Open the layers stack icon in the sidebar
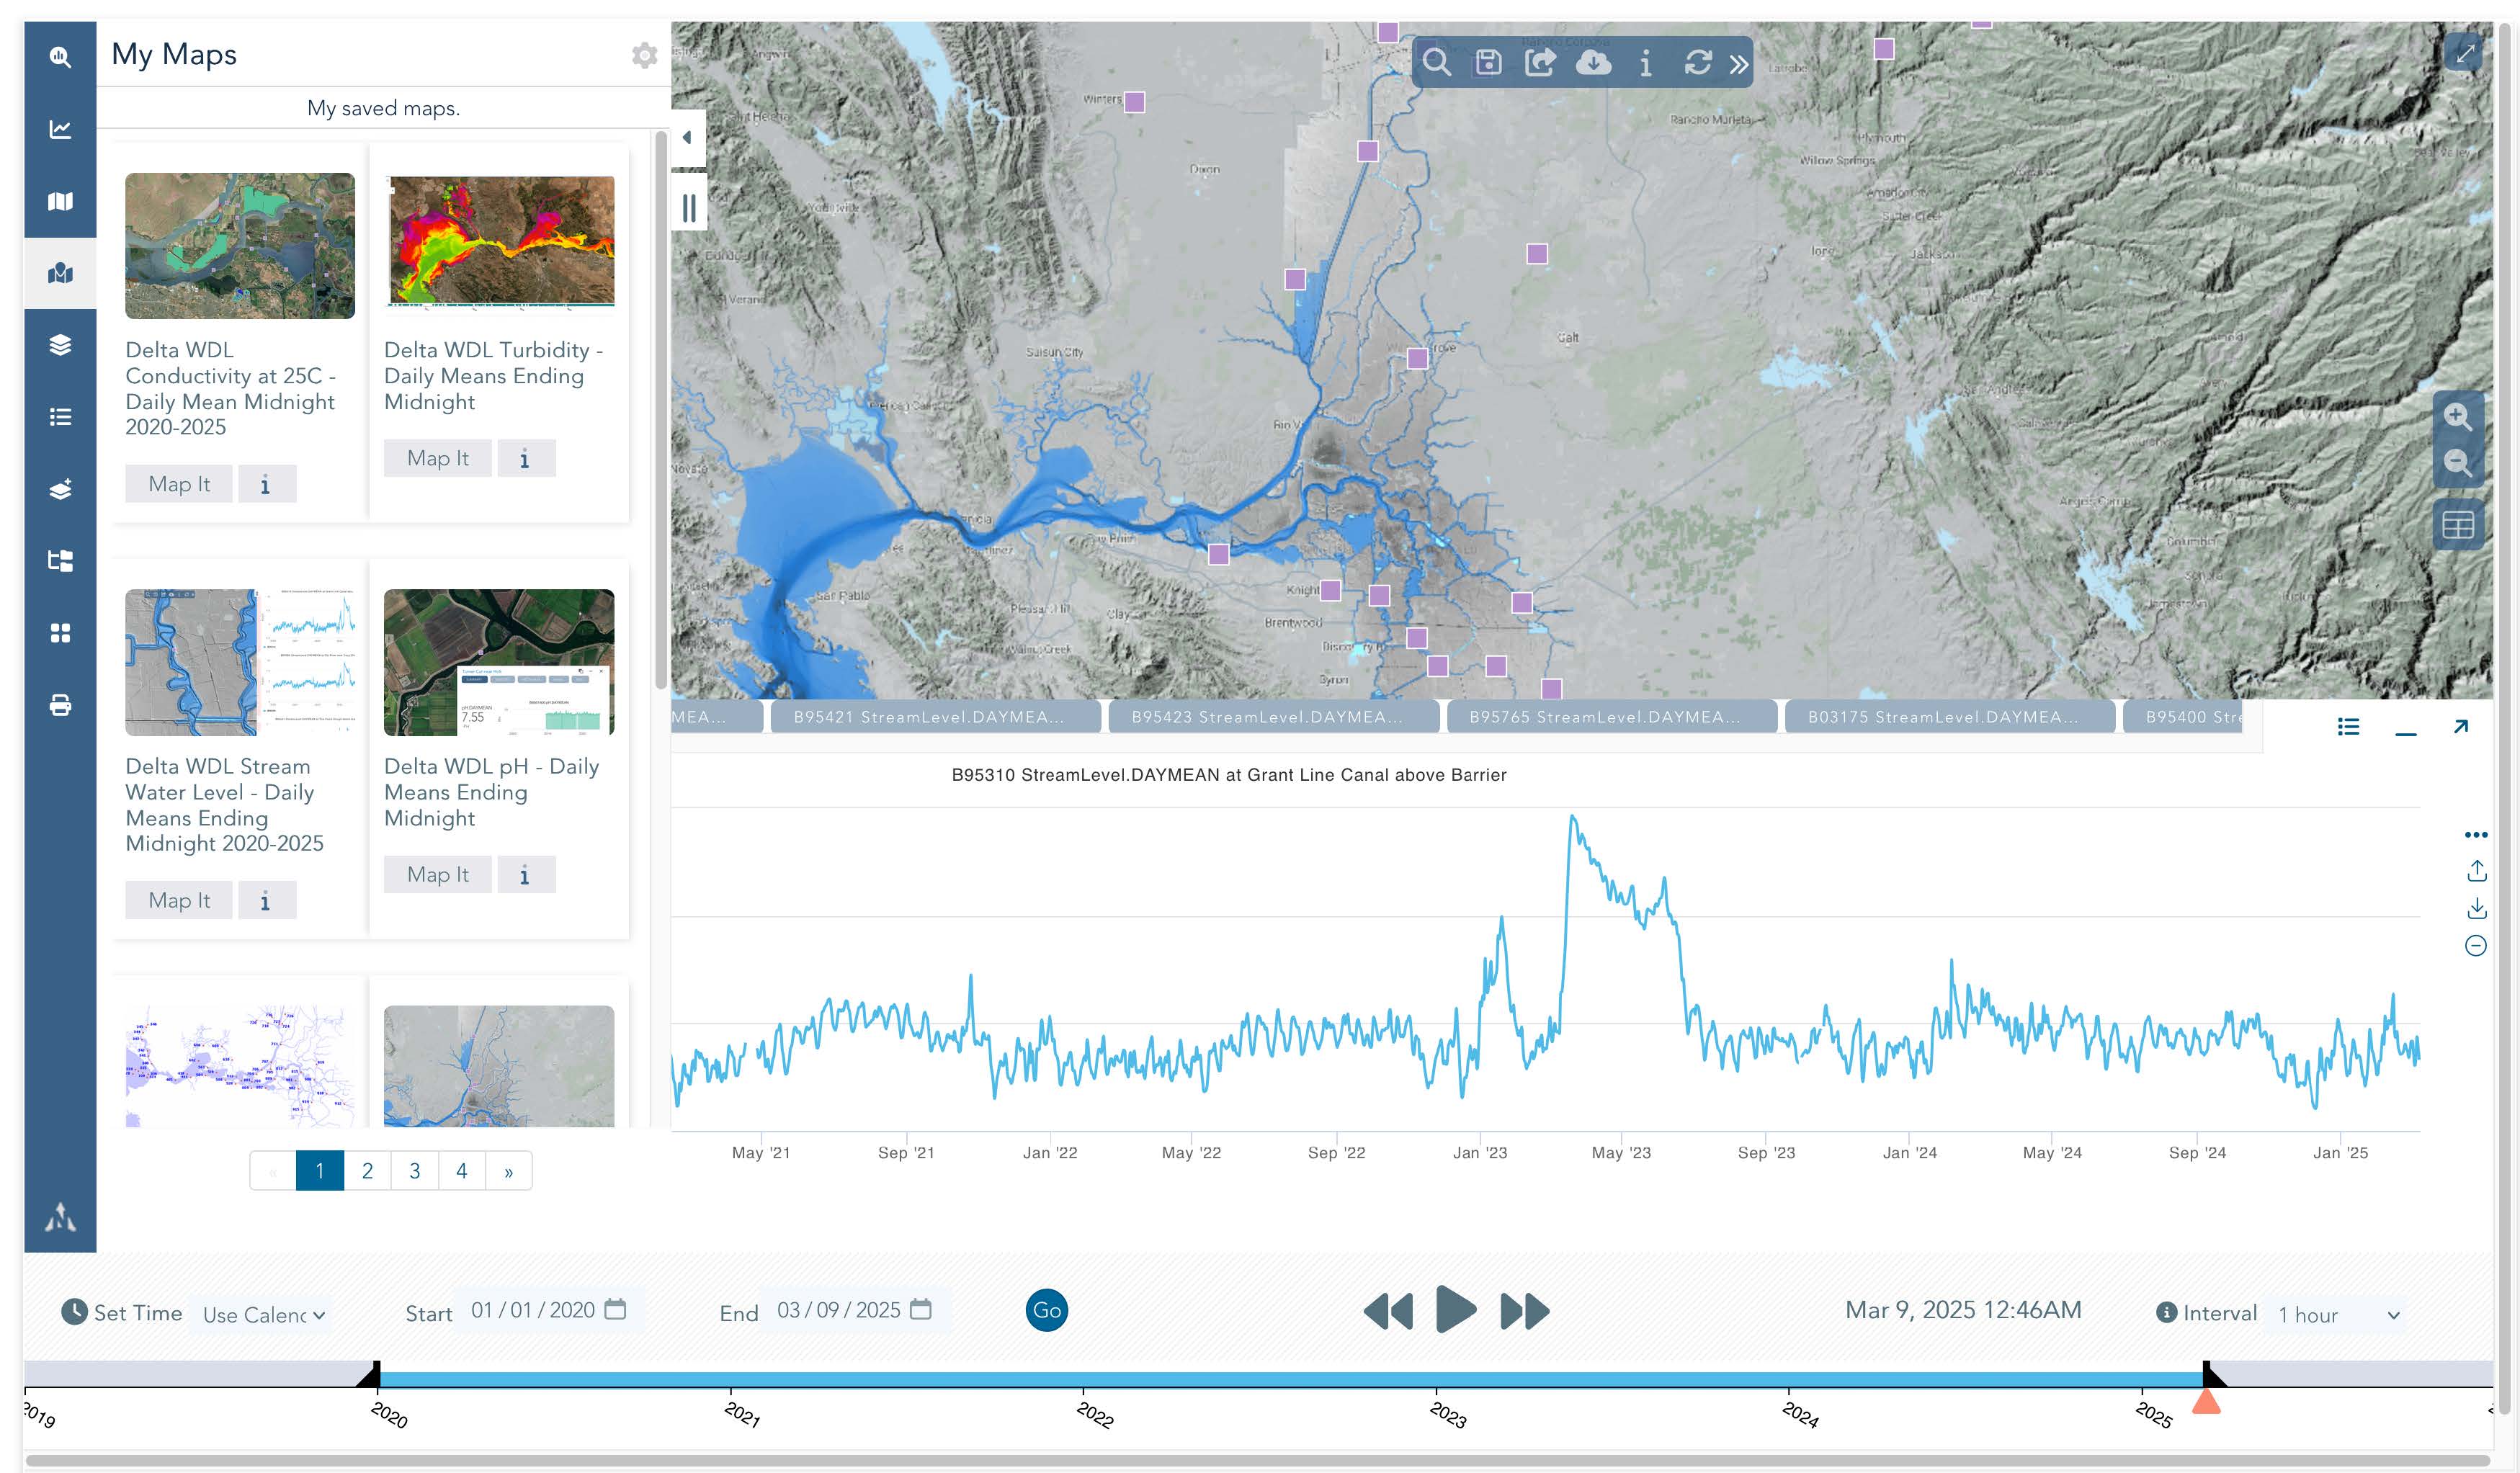The image size is (2520, 1473). click(x=60, y=345)
